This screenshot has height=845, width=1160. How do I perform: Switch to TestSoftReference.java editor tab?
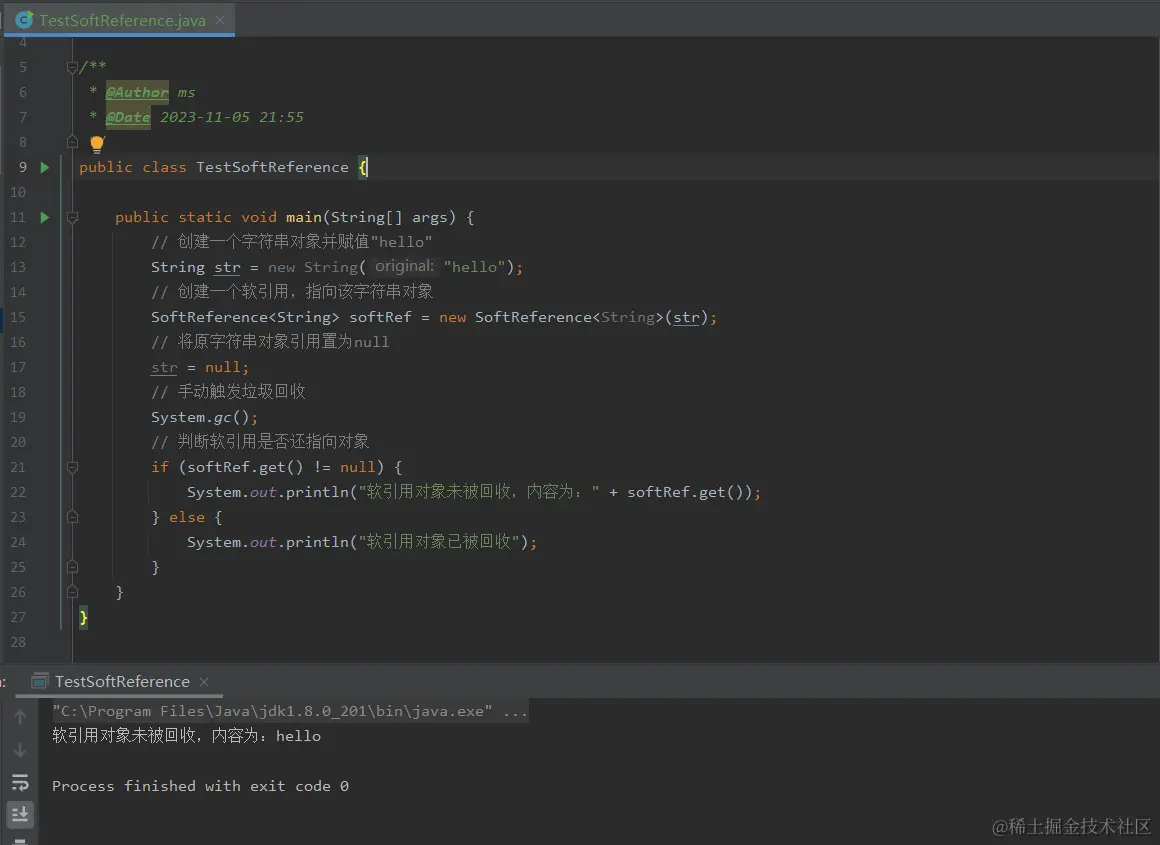[x=122, y=20]
